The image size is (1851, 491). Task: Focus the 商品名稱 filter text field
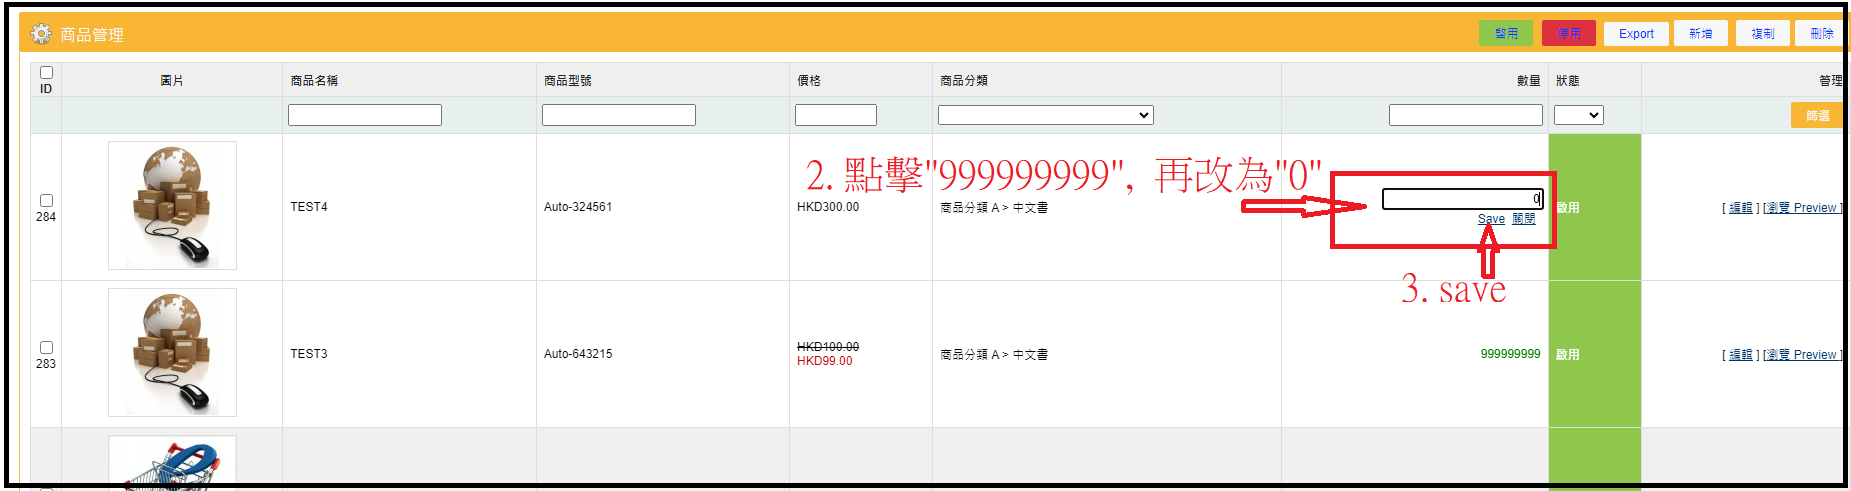[x=364, y=115]
